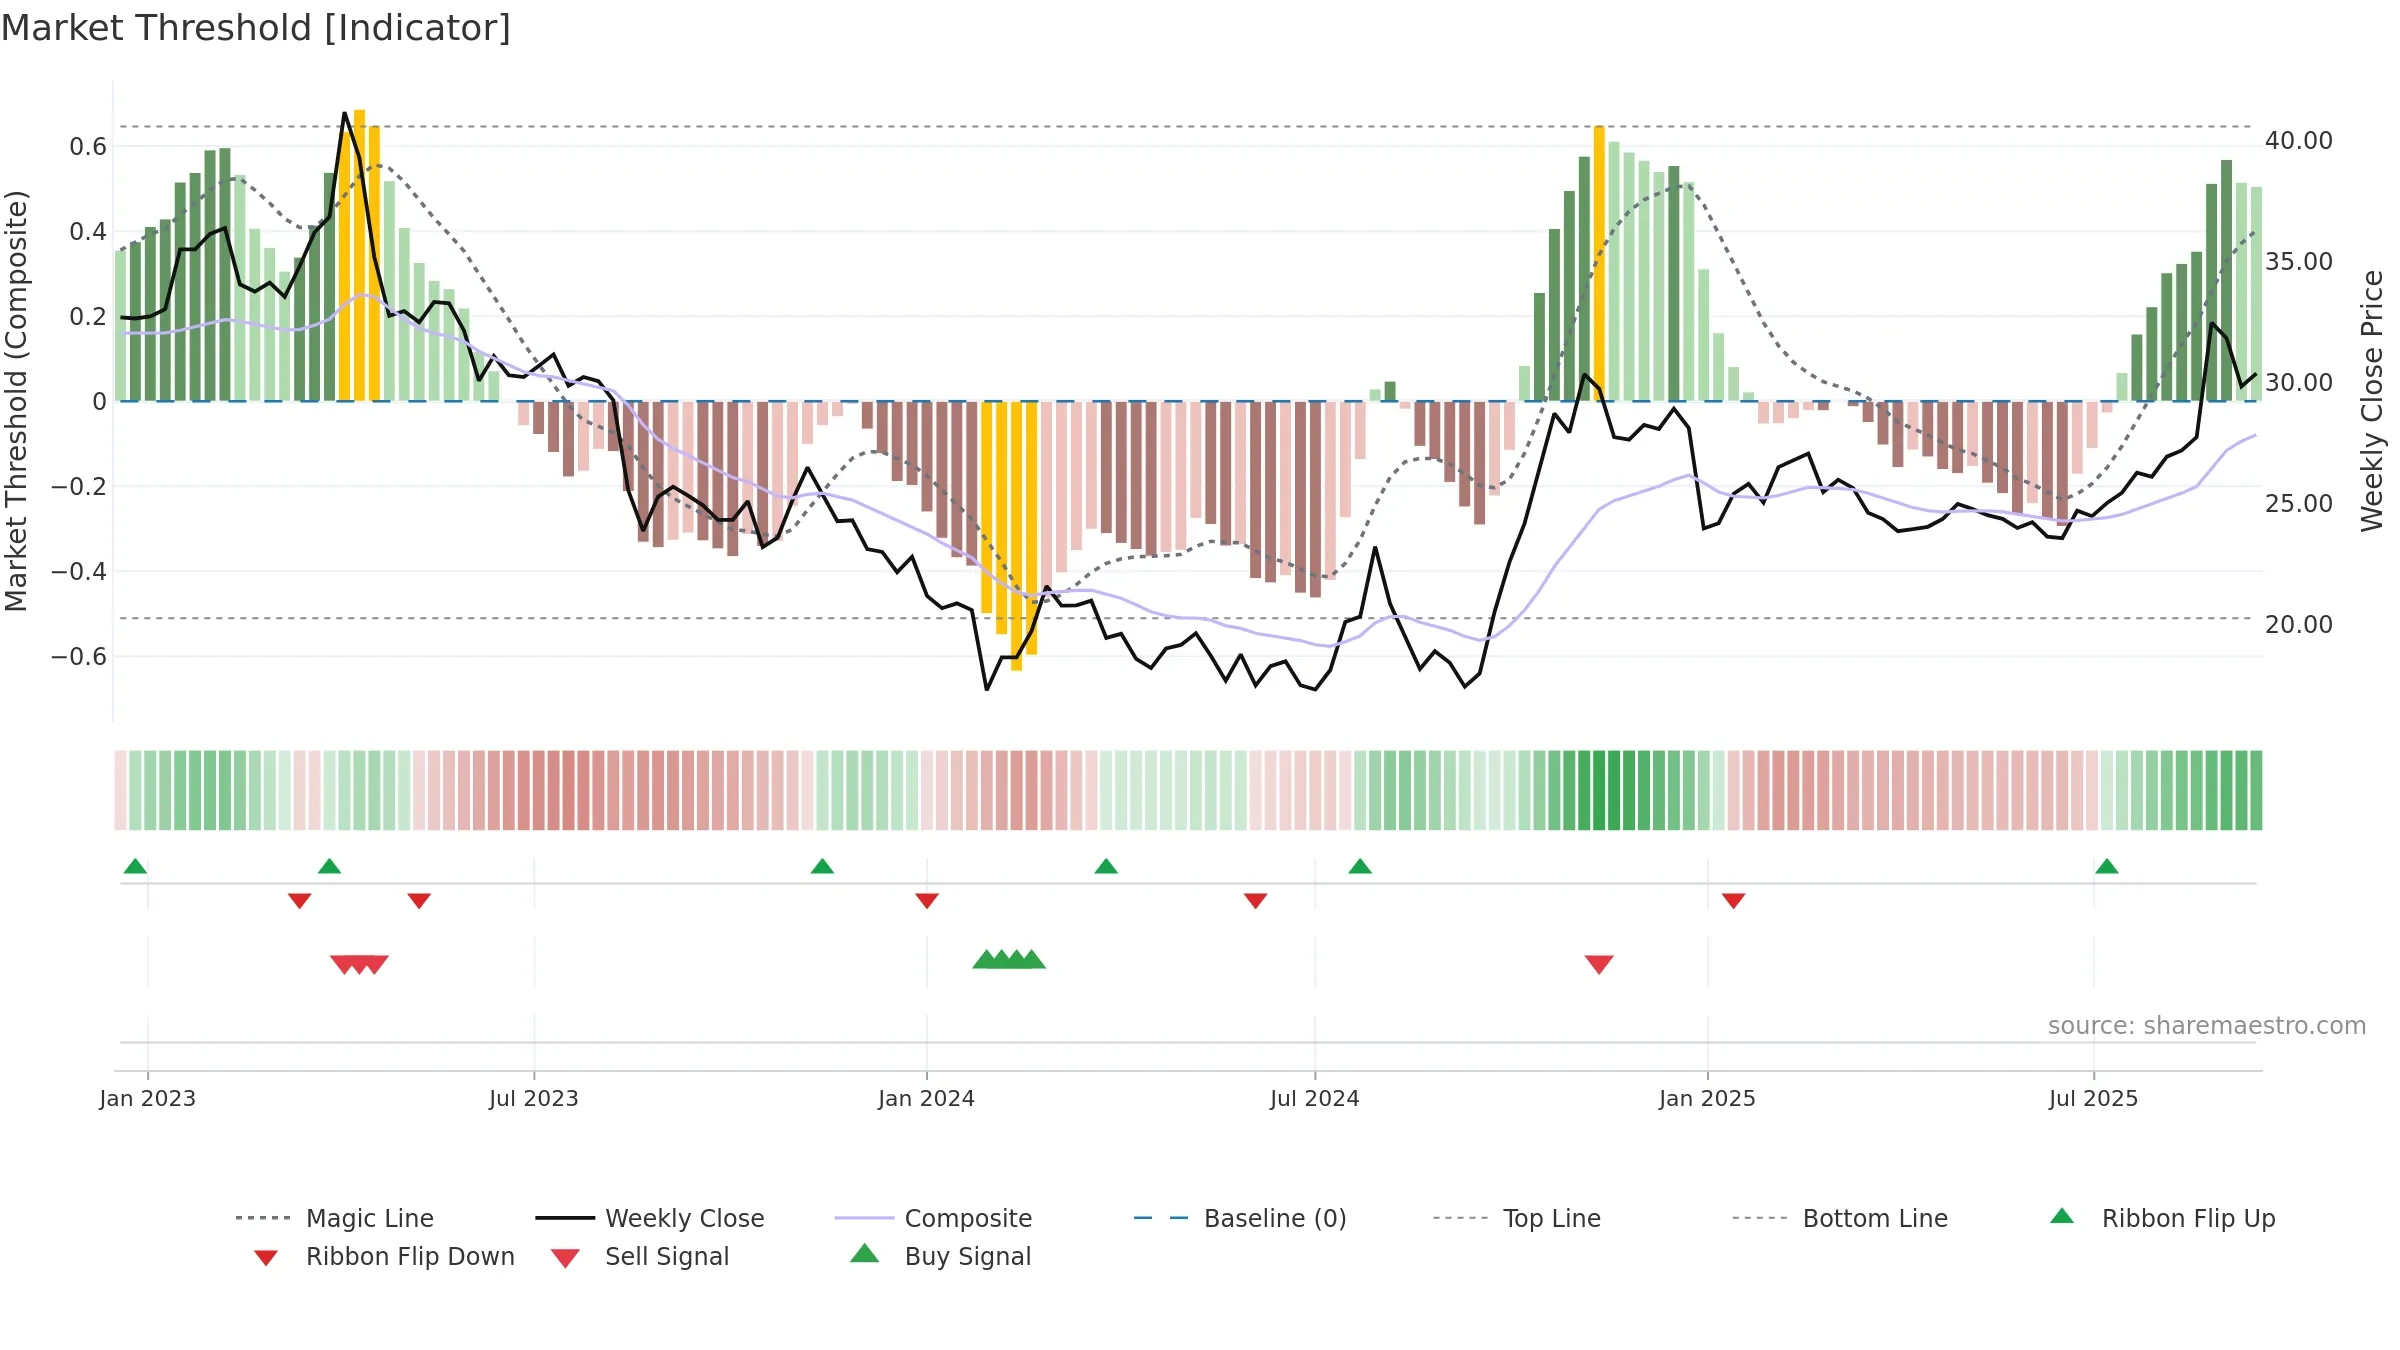The image size is (2400, 1350).
Task: Click the 0.6 left axis label
Action: coord(88,147)
